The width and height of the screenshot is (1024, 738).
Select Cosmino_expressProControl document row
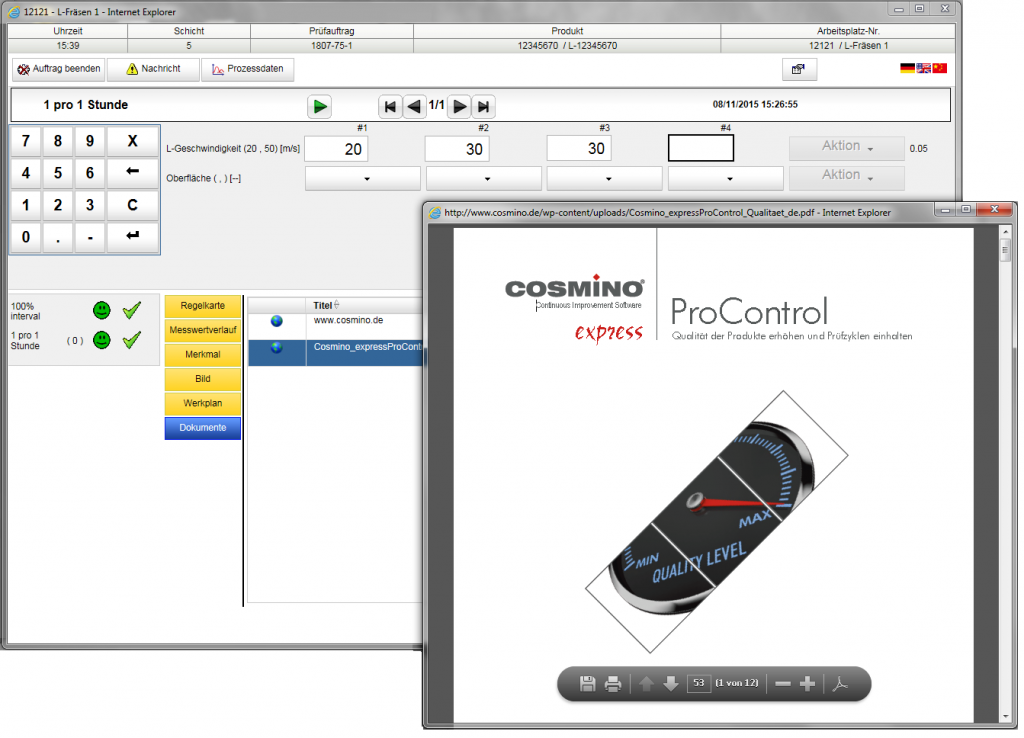point(336,352)
